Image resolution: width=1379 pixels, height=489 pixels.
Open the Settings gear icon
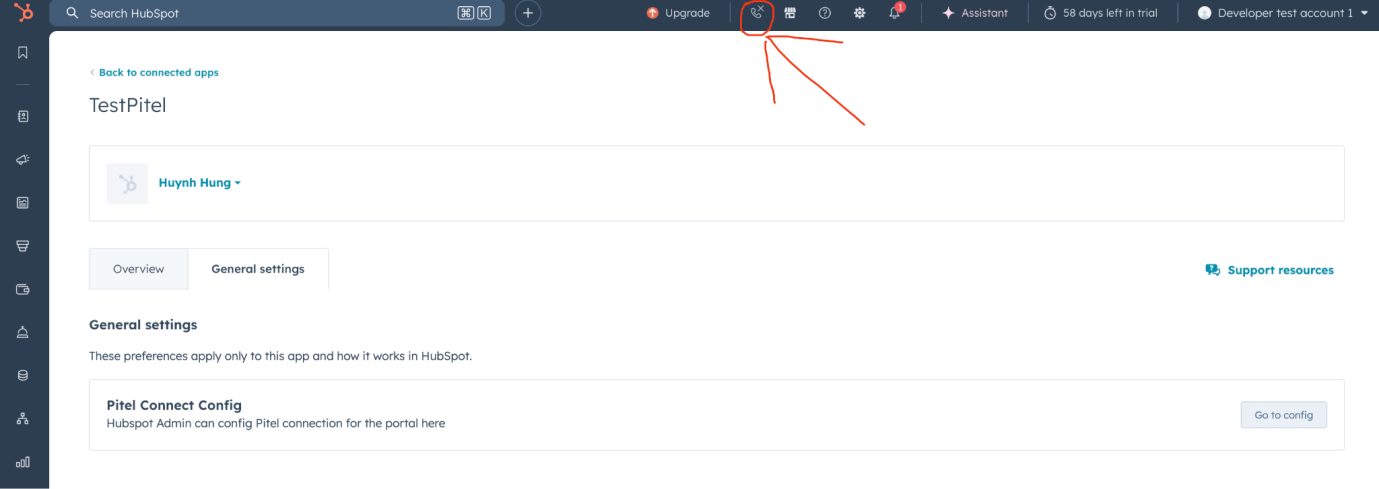(859, 13)
